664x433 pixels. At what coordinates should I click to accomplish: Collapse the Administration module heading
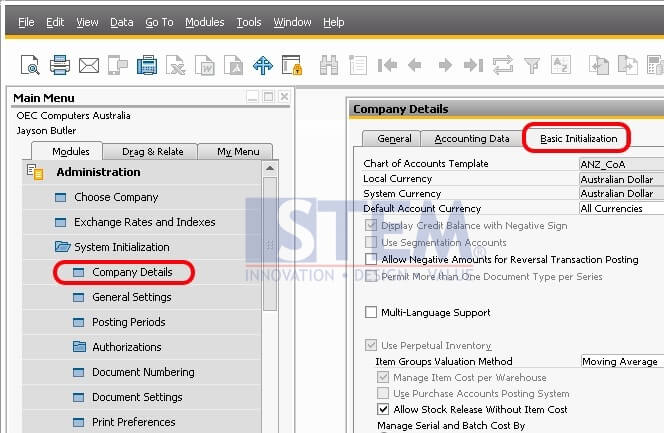click(x=98, y=172)
